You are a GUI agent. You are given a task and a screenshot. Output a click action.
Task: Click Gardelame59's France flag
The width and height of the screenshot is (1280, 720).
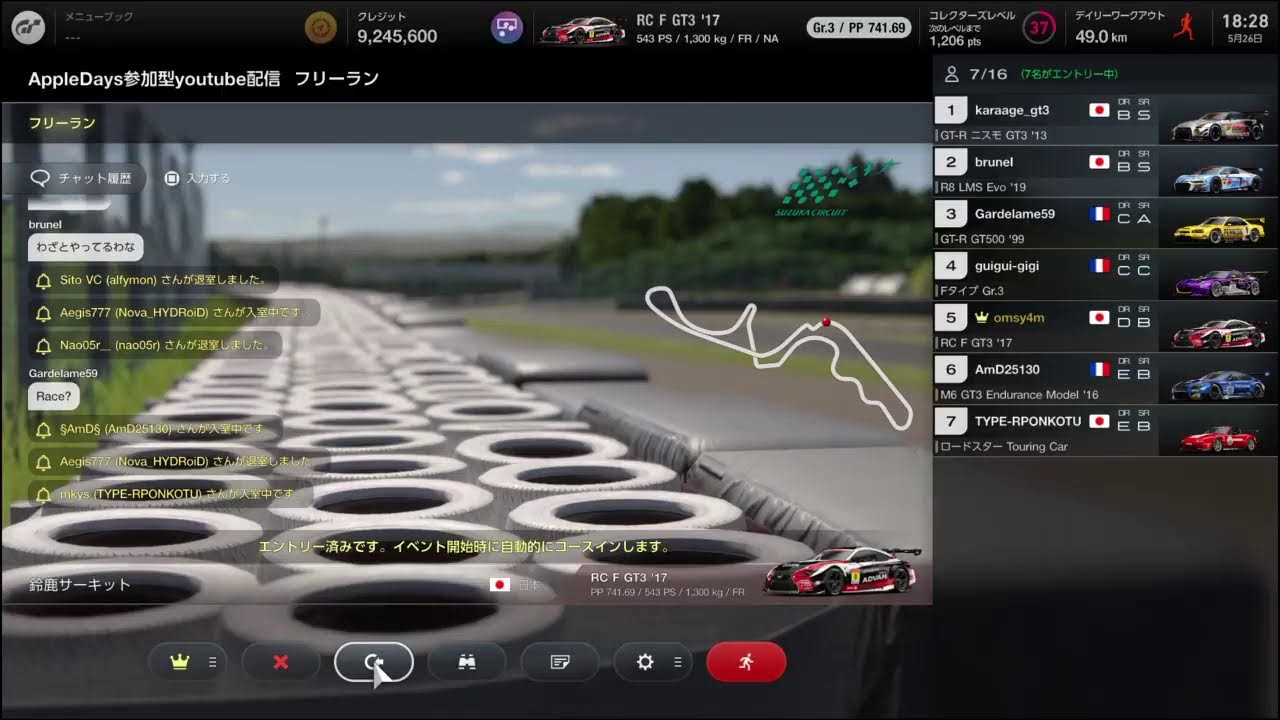point(1099,214)
